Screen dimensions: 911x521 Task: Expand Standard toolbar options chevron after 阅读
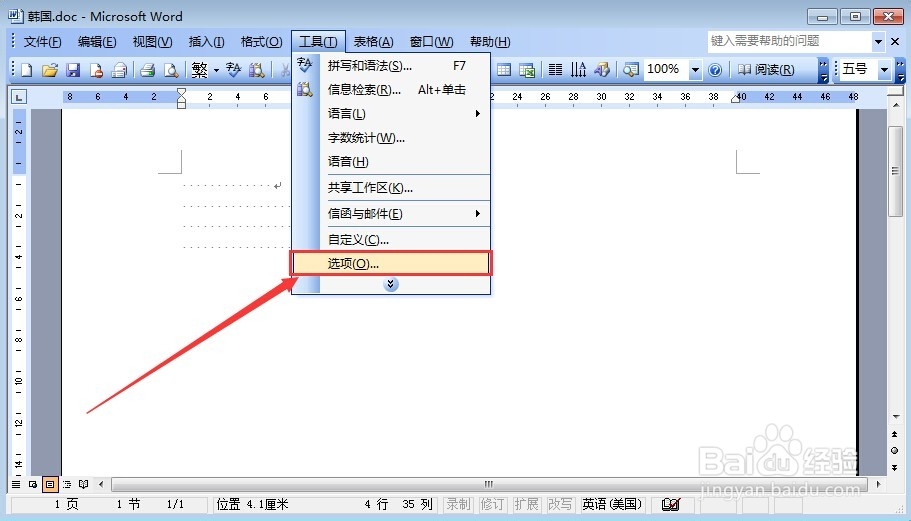coord(823,70)
